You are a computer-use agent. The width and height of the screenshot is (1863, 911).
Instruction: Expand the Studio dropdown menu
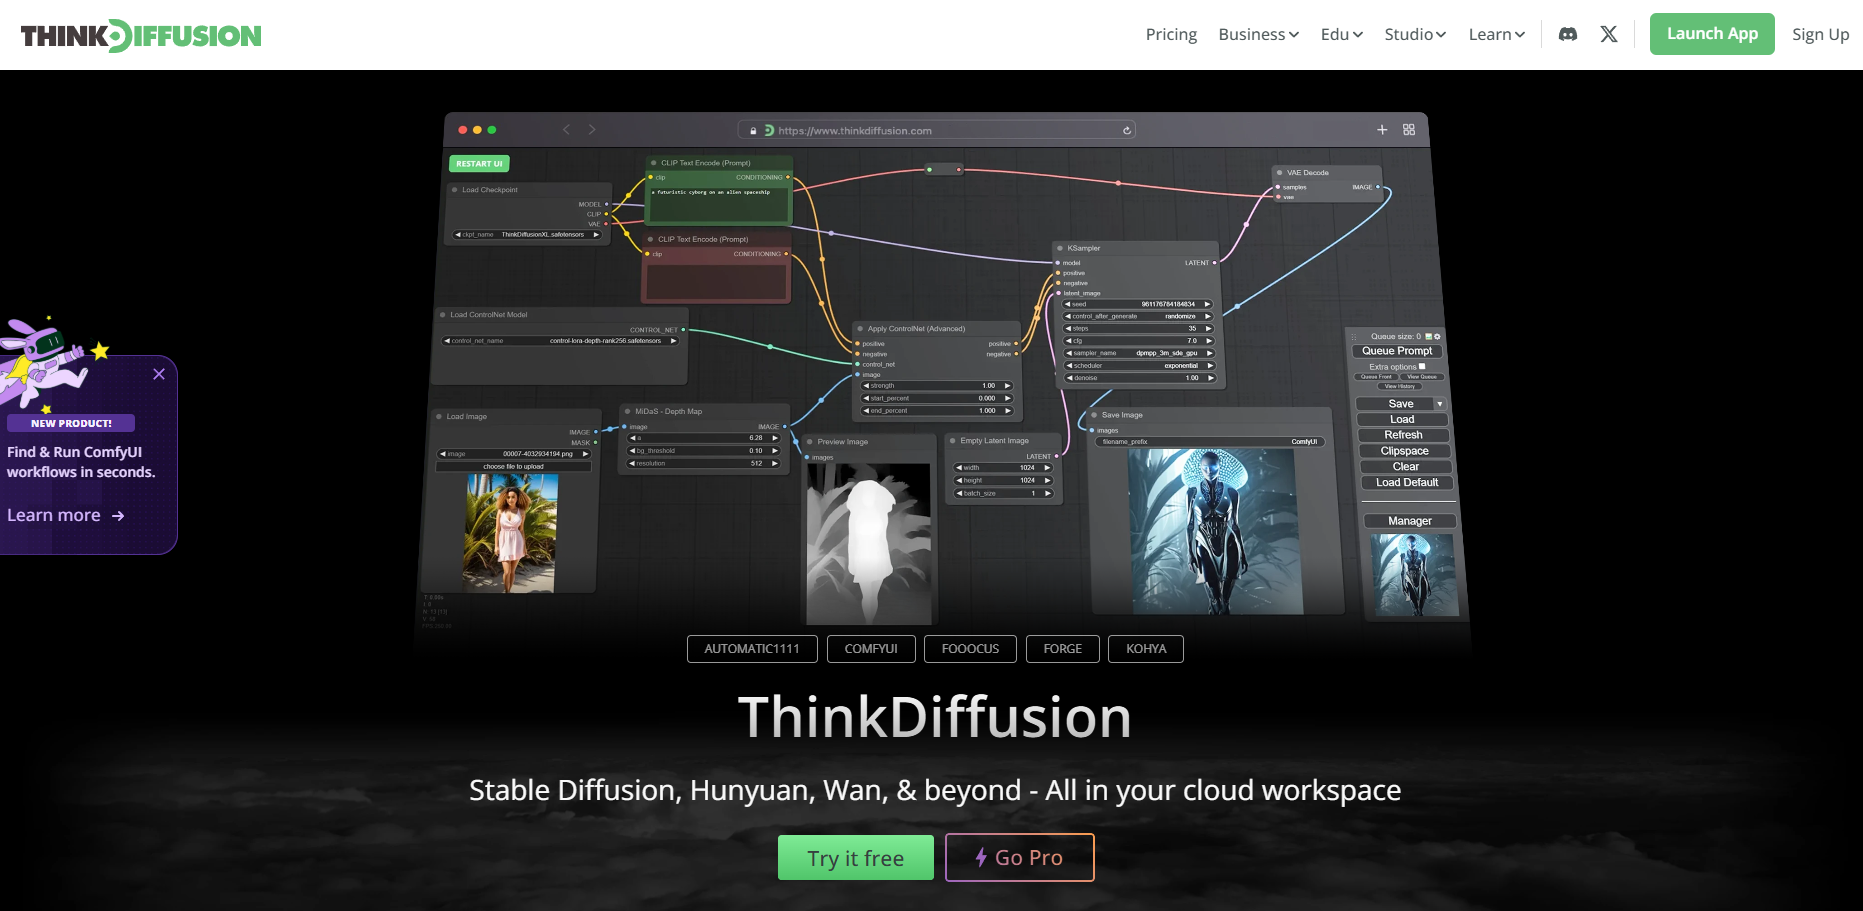1415,34
